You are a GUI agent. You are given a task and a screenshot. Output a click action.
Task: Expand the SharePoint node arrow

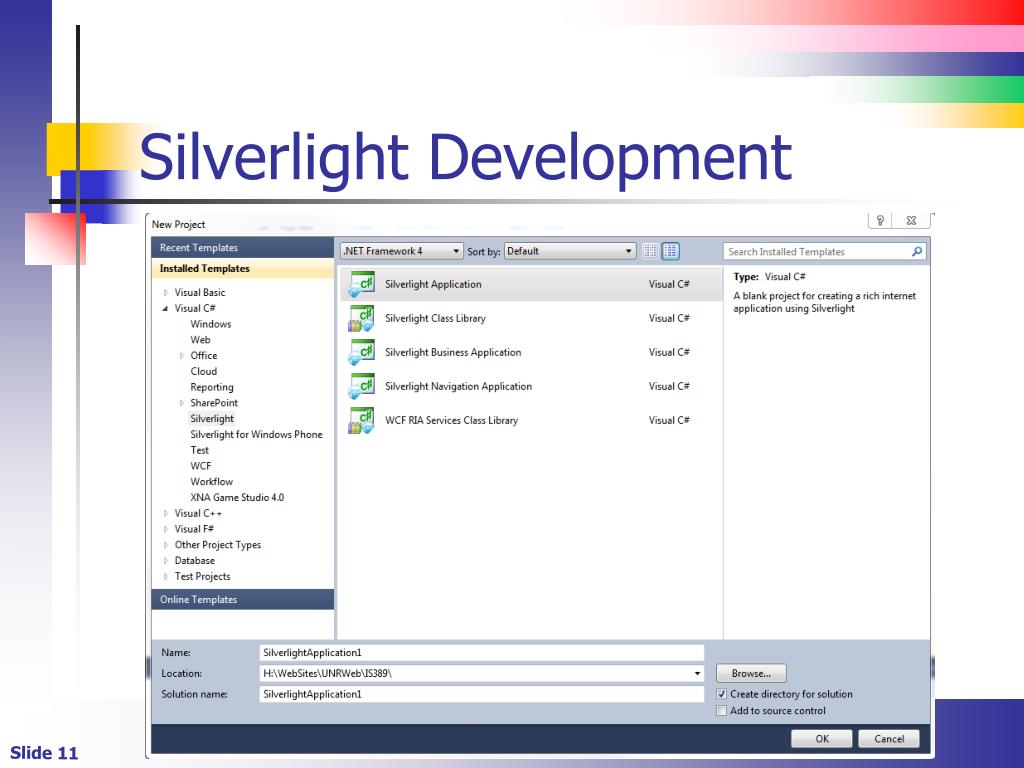[182, 403]
